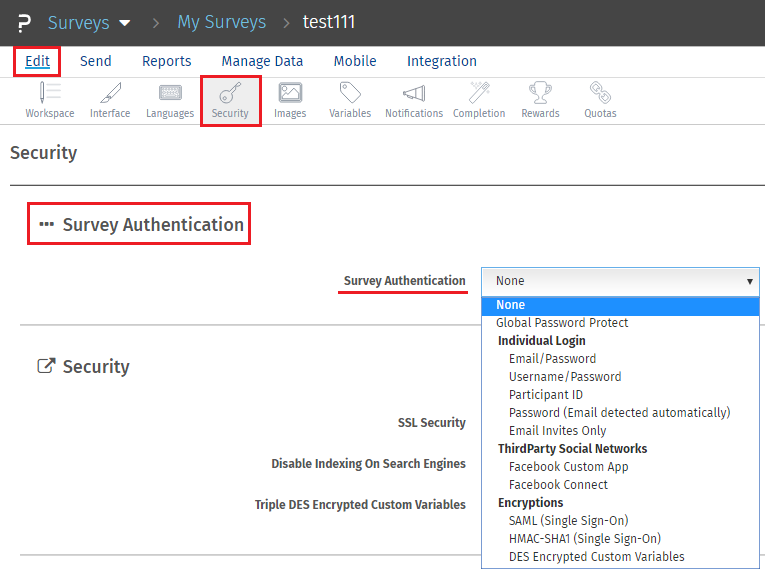Screen dimensions: 765x572
Task: Click the QuestionPro P logo icon
Action: pyautogui.click(x=24, y=23)
